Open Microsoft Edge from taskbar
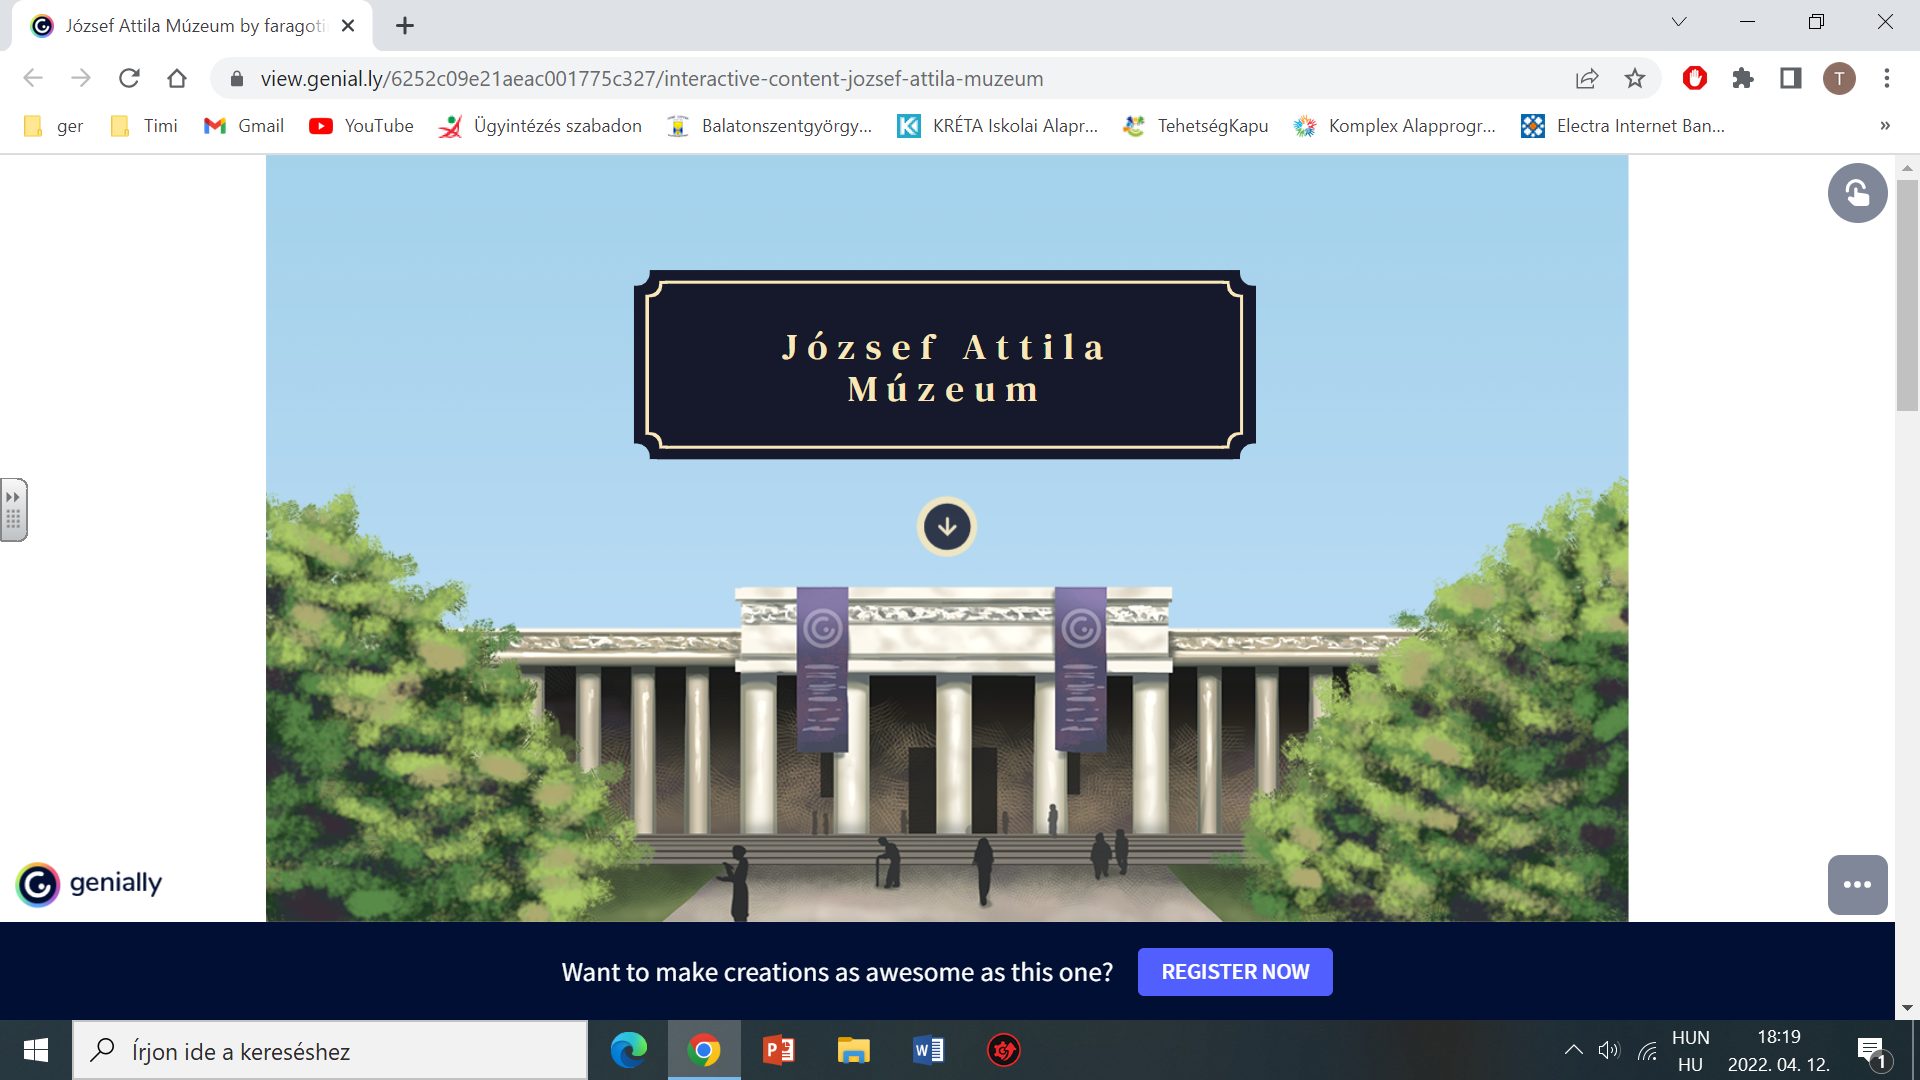The height and width of the screenshot is (1080, 1920). pos(629,1050)
